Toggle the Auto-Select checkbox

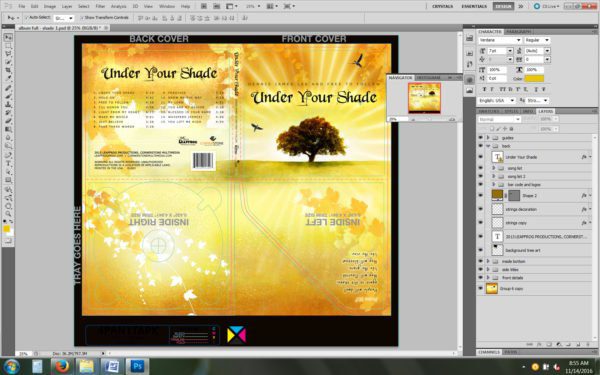[27, 18]
